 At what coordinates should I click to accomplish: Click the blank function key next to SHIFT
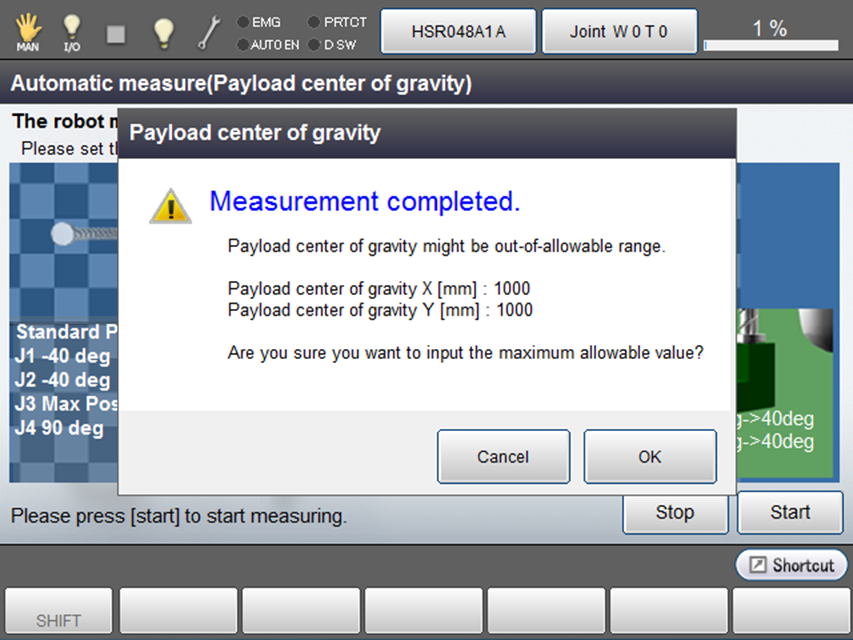[x=179, y=612]
